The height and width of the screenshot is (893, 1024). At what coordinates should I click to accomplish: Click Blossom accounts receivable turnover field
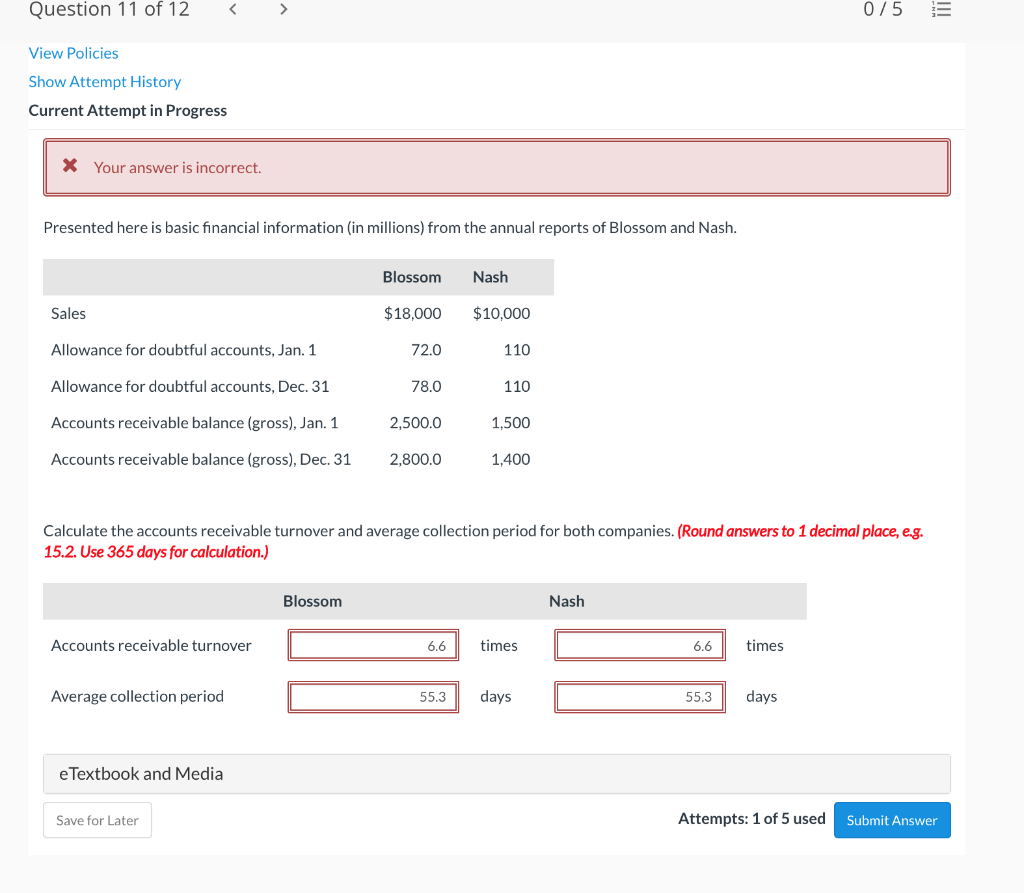point(374,645)
